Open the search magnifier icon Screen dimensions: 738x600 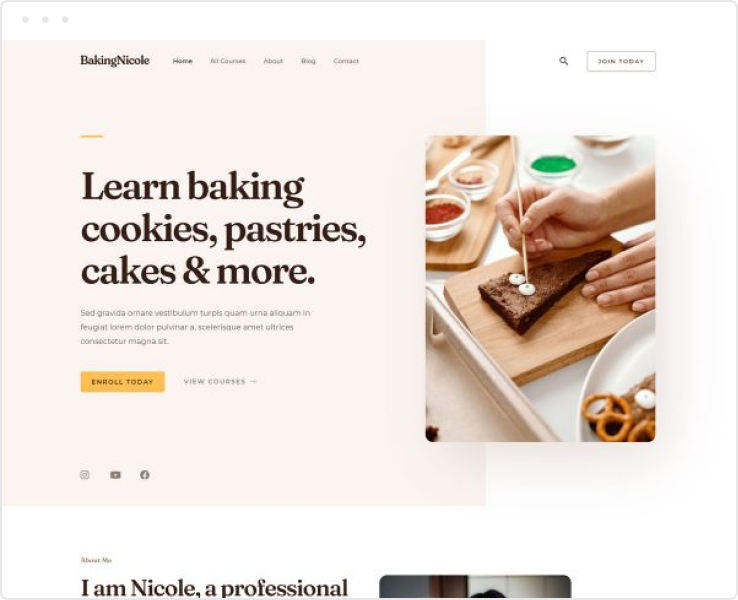(563, 61)
